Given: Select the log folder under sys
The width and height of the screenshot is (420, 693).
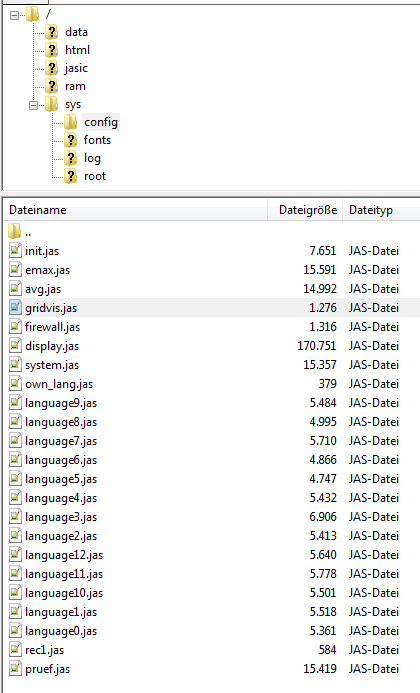Looking at the screenshot, I should [x=92, y=158].
